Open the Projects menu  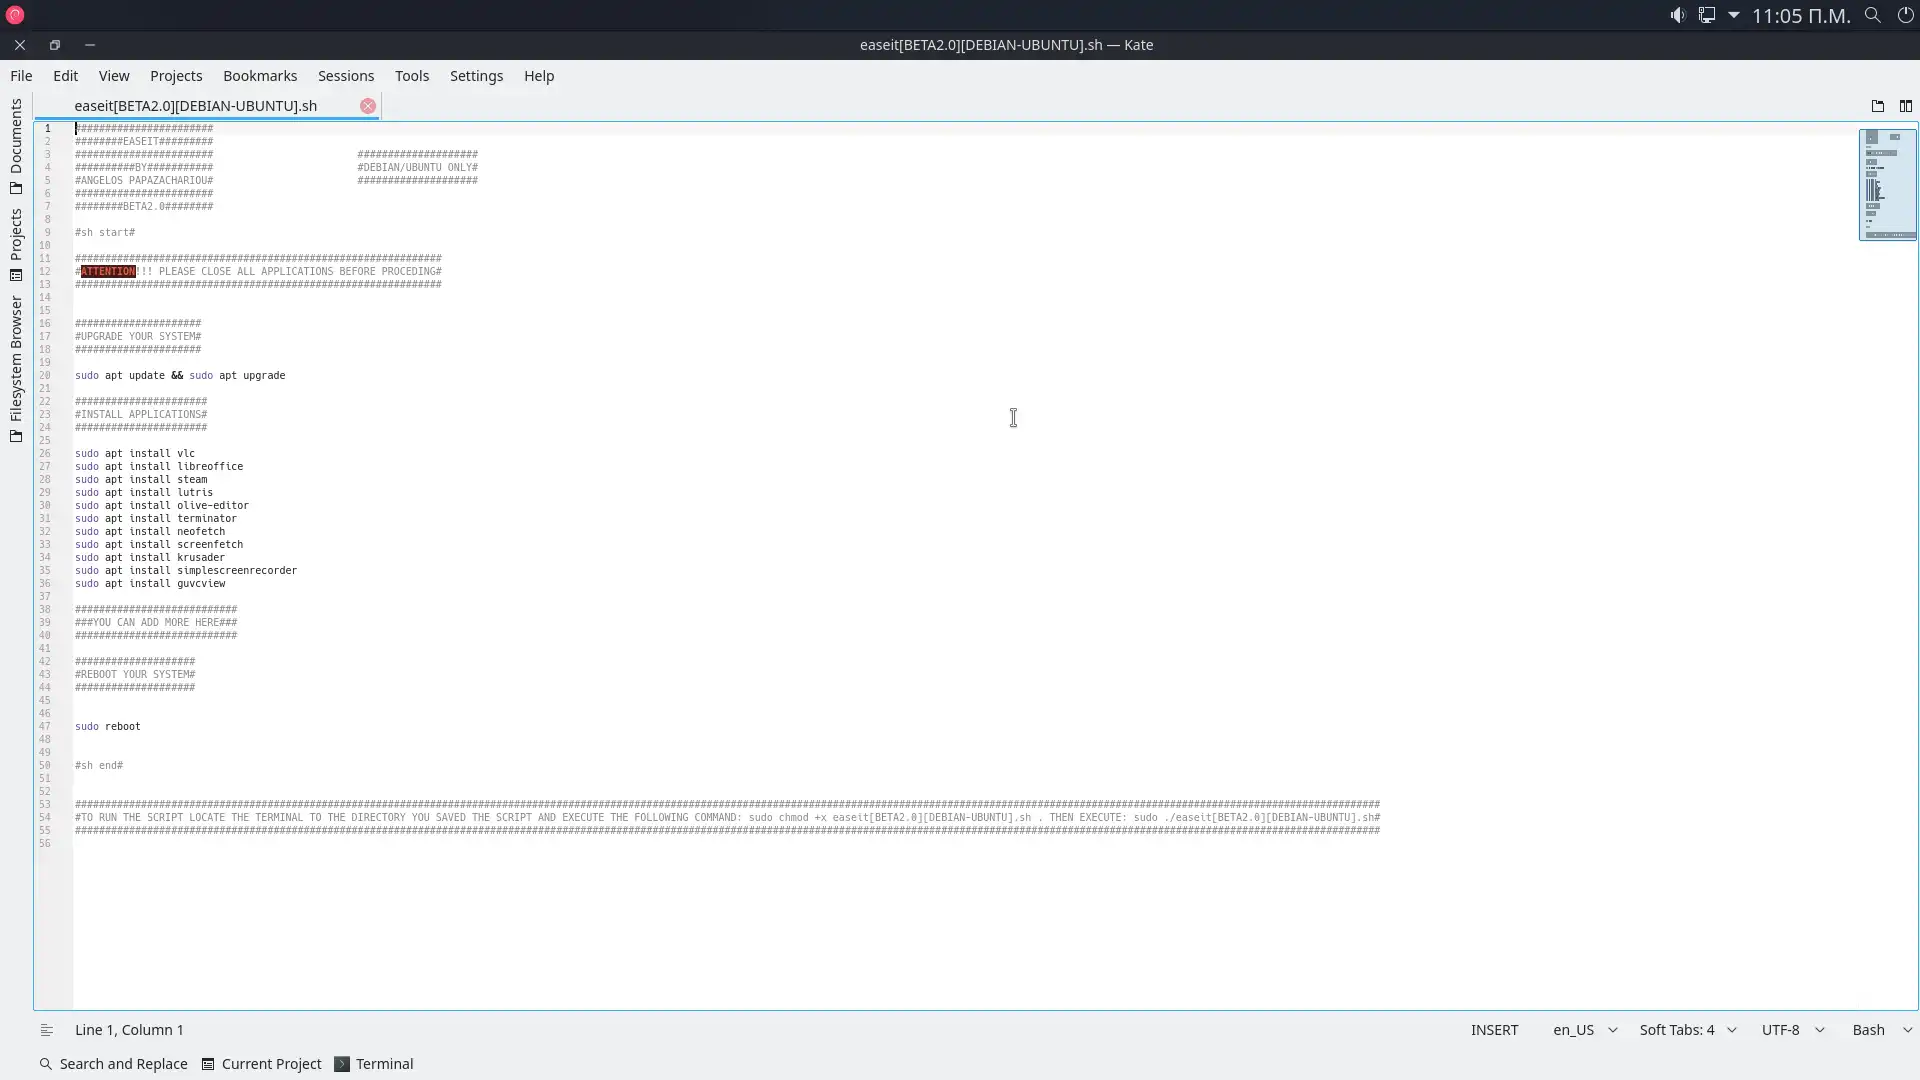[x=176, y=76]
